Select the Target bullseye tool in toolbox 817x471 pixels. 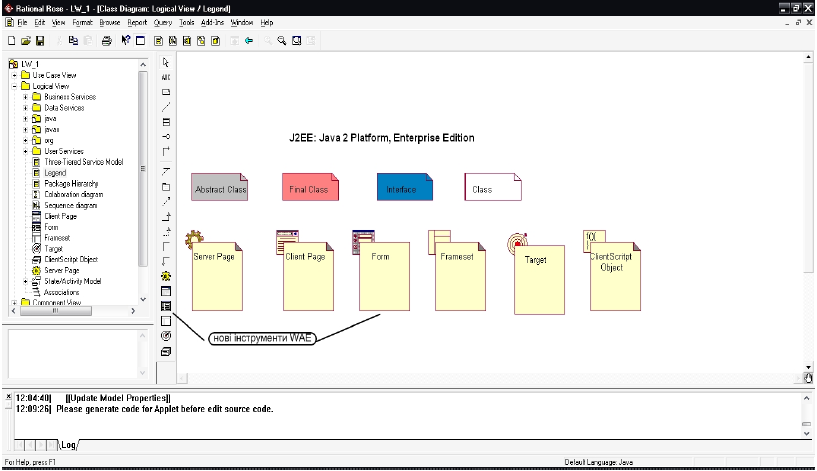point(166,336)
